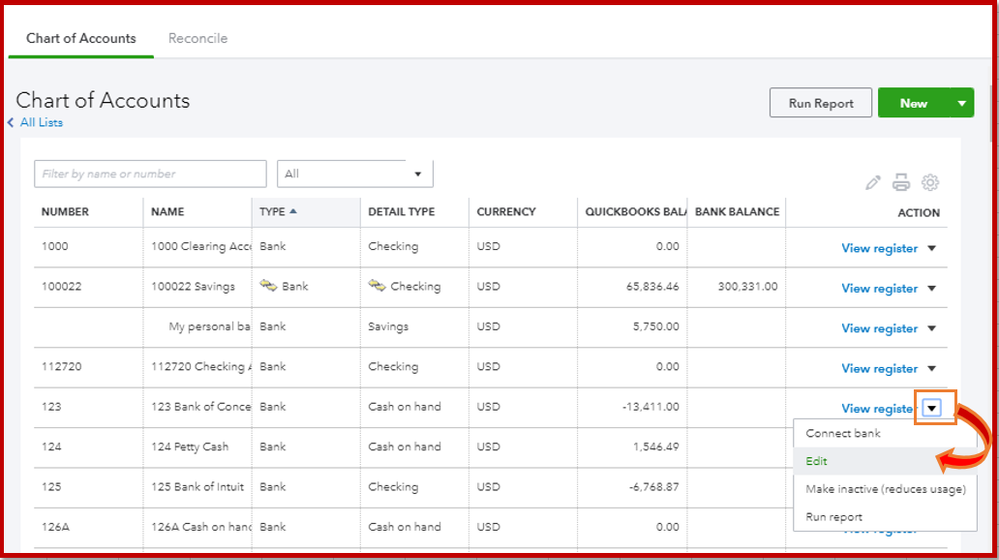Viewport: 999px width, 560px height.
Task: Select the 125 Bank of Intuit name cell
Action: [x=198, y=487]
